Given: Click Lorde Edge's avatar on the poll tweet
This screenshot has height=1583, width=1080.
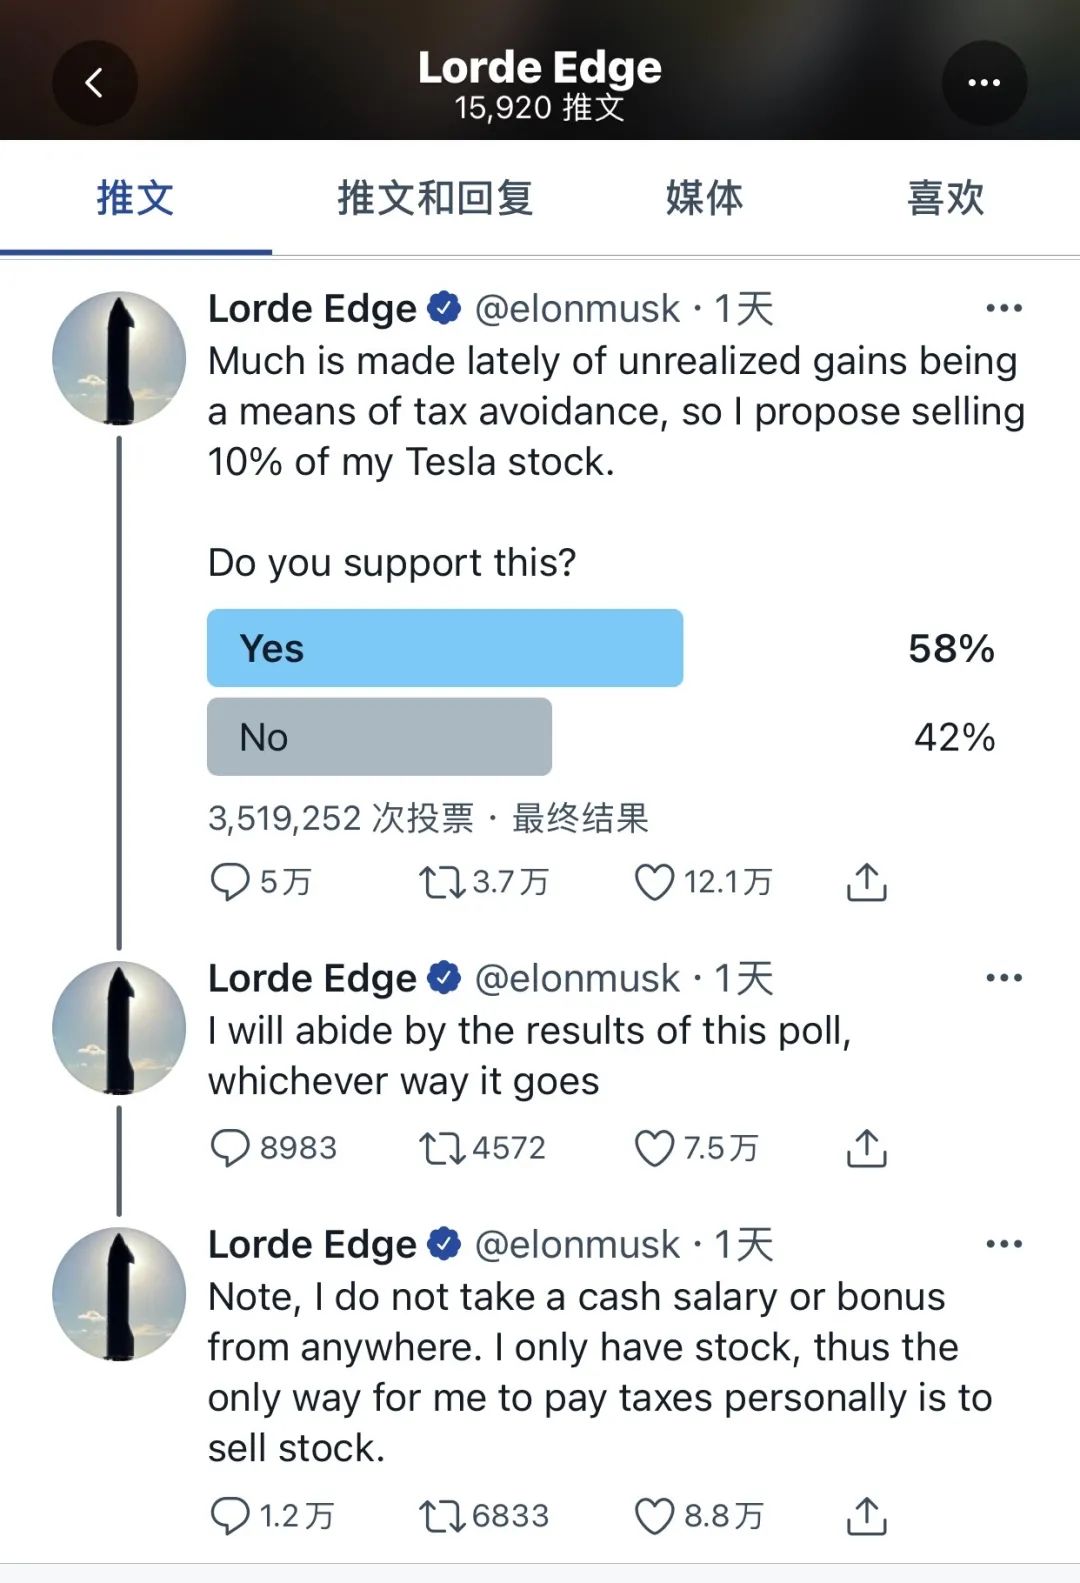Looking at the screenshot, I should (119, 360).
